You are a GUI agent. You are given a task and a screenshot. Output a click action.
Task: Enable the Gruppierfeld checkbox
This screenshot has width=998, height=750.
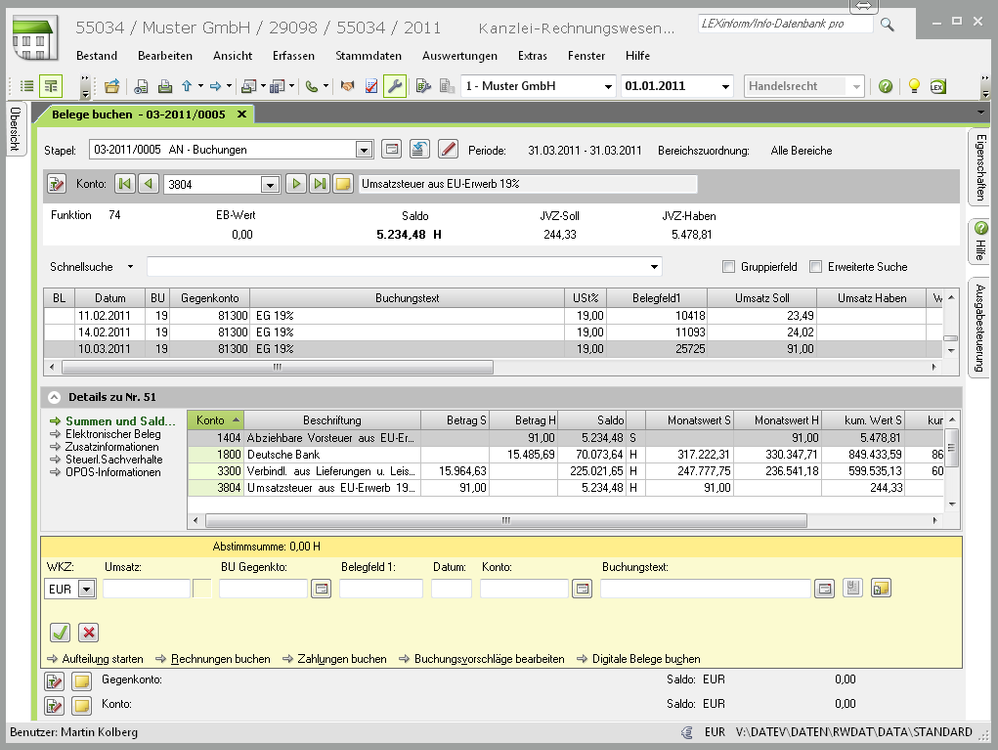click(x=729, y=267)
